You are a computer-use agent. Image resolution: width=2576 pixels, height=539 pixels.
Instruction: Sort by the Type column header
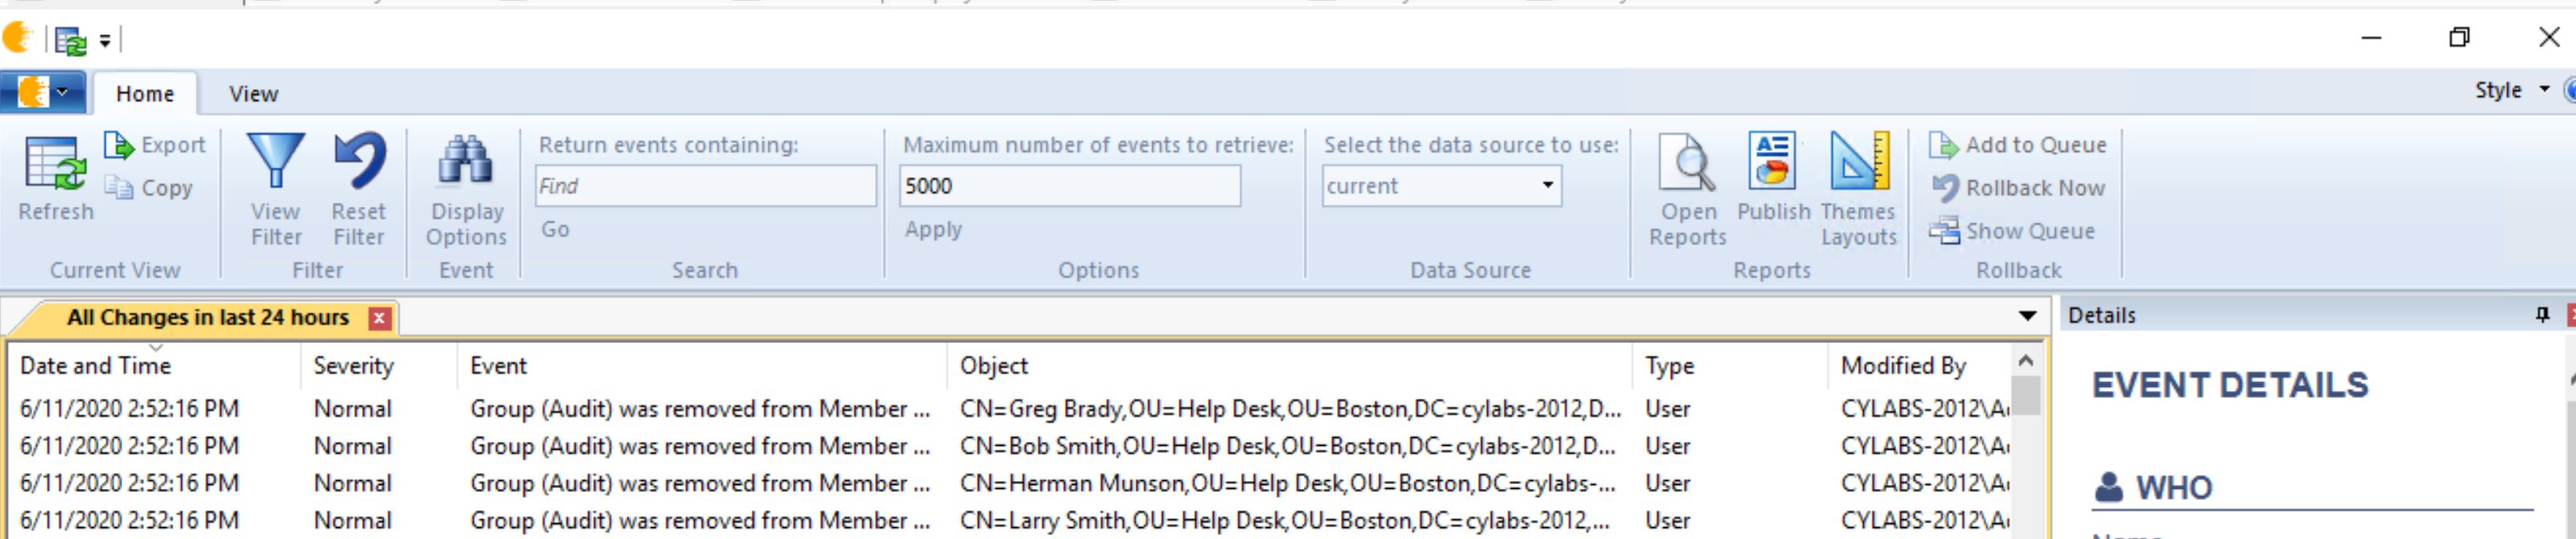click(1730, 366)
